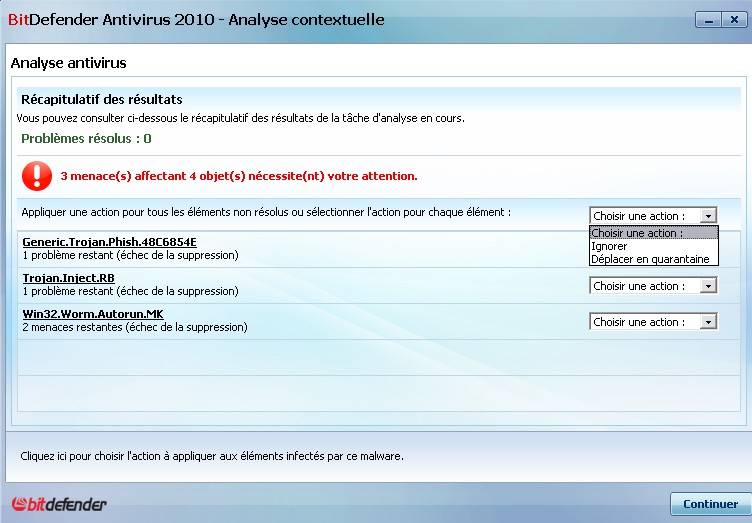The width and height of the screenshot is (752, 523).
Task: Click the Generic.Trojan.Phish.48C6854E threat link
Action: pos(109,242)
